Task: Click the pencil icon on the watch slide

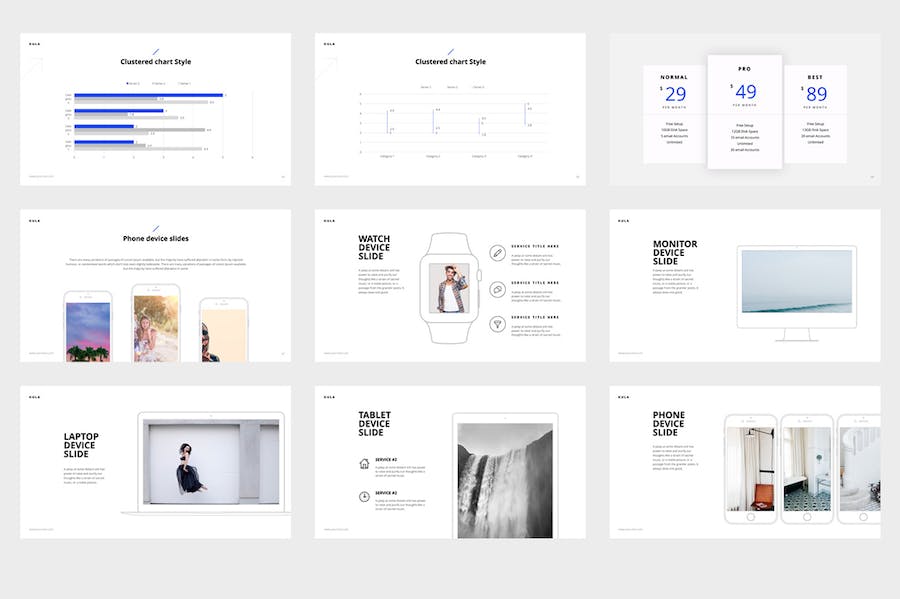Action: pyautogui.click(x=497, y=253)
